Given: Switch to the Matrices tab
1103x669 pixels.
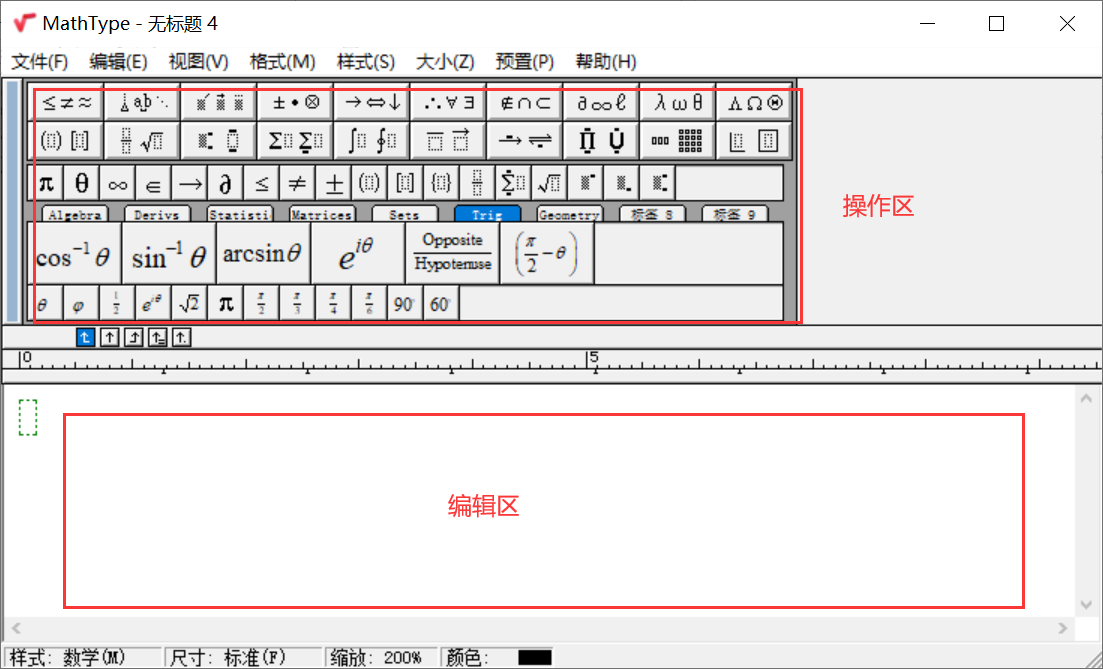Looking at the screenshot, I should click(x=321, y=215).
